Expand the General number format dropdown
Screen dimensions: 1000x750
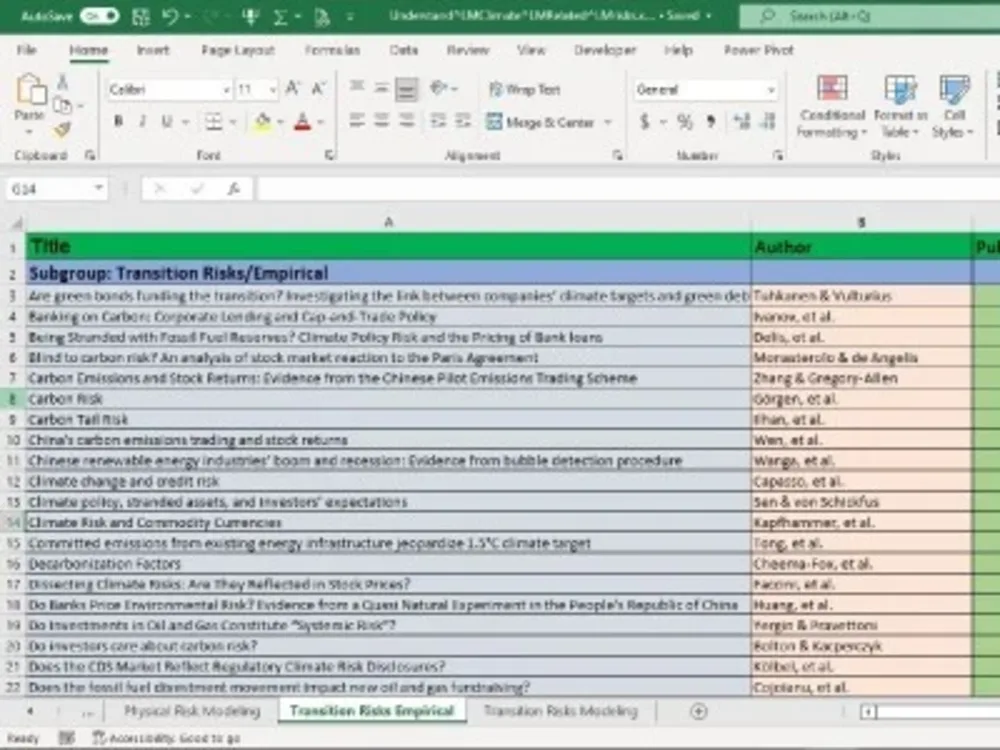coord(770,90)
